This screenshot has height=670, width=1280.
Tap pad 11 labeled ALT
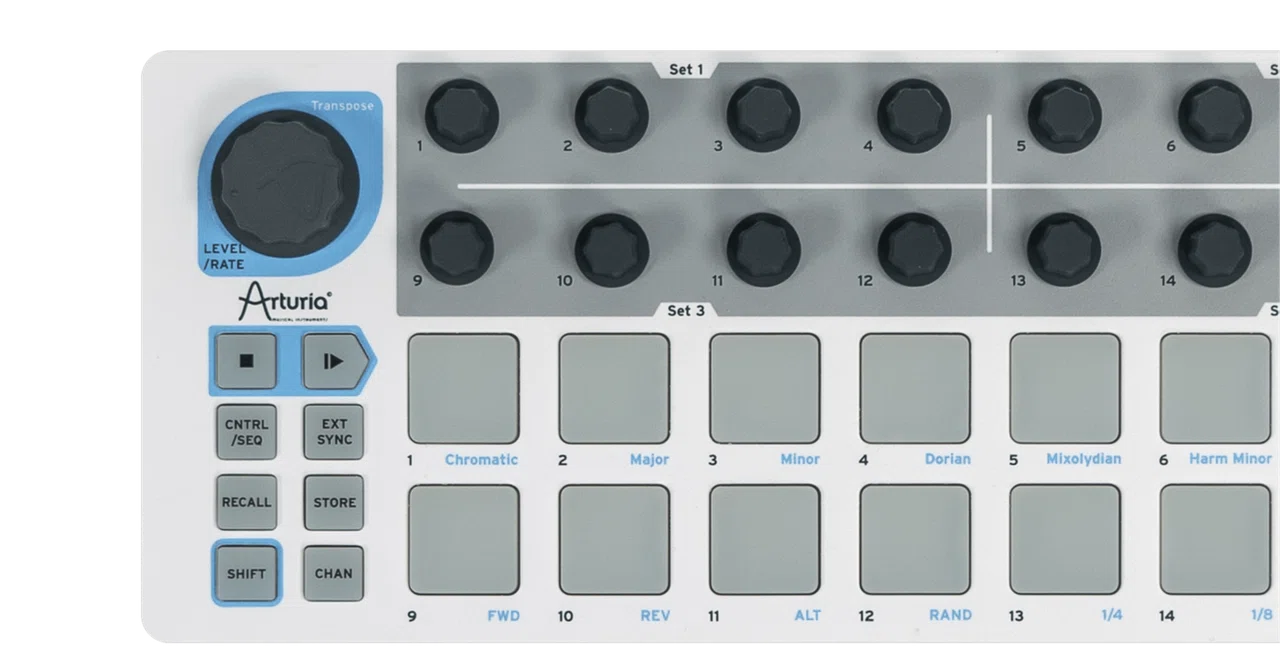[765, 540]
